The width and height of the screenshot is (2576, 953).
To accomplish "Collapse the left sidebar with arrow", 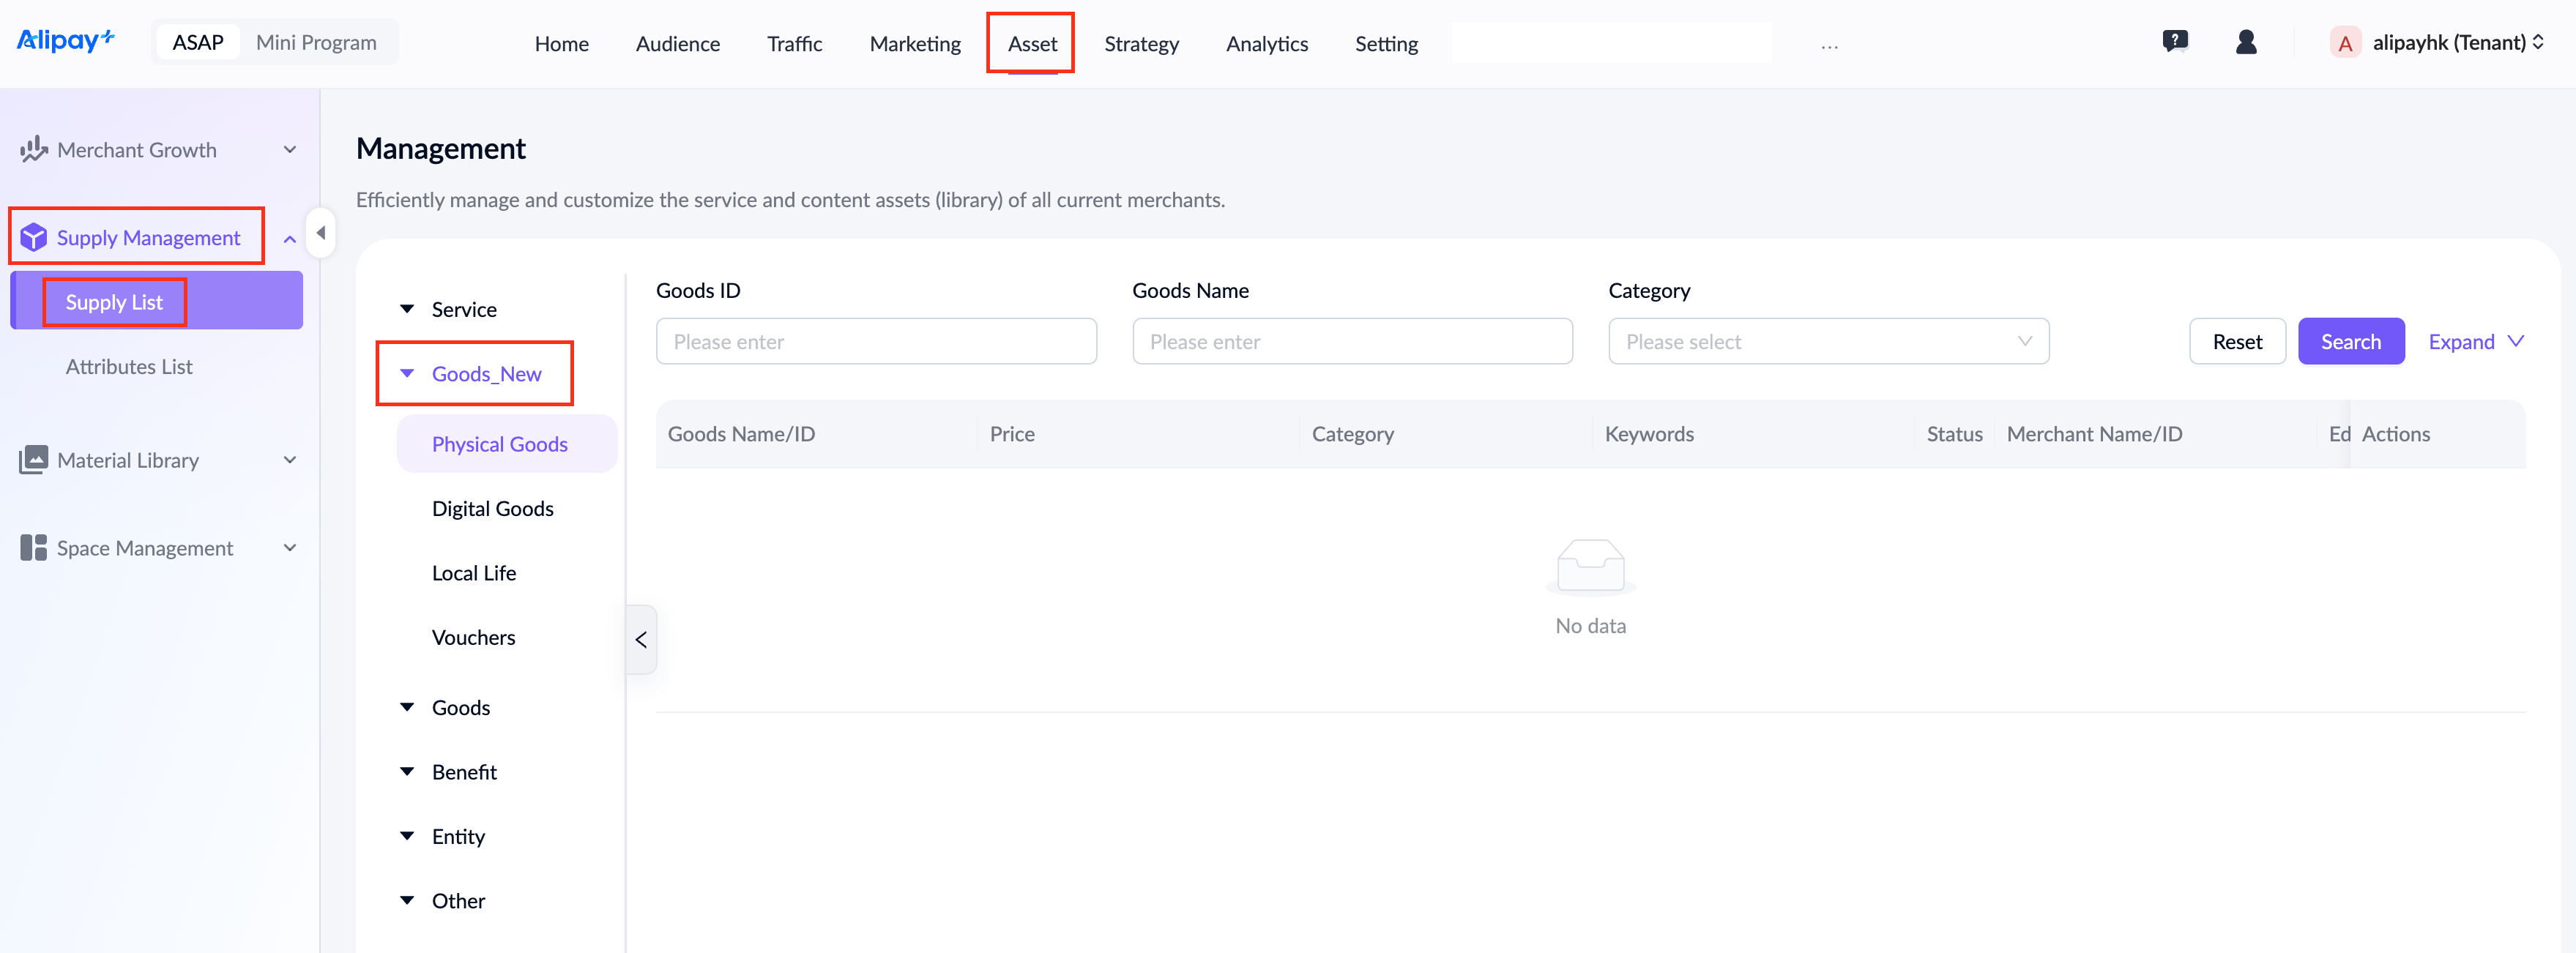I will point(320,233).
